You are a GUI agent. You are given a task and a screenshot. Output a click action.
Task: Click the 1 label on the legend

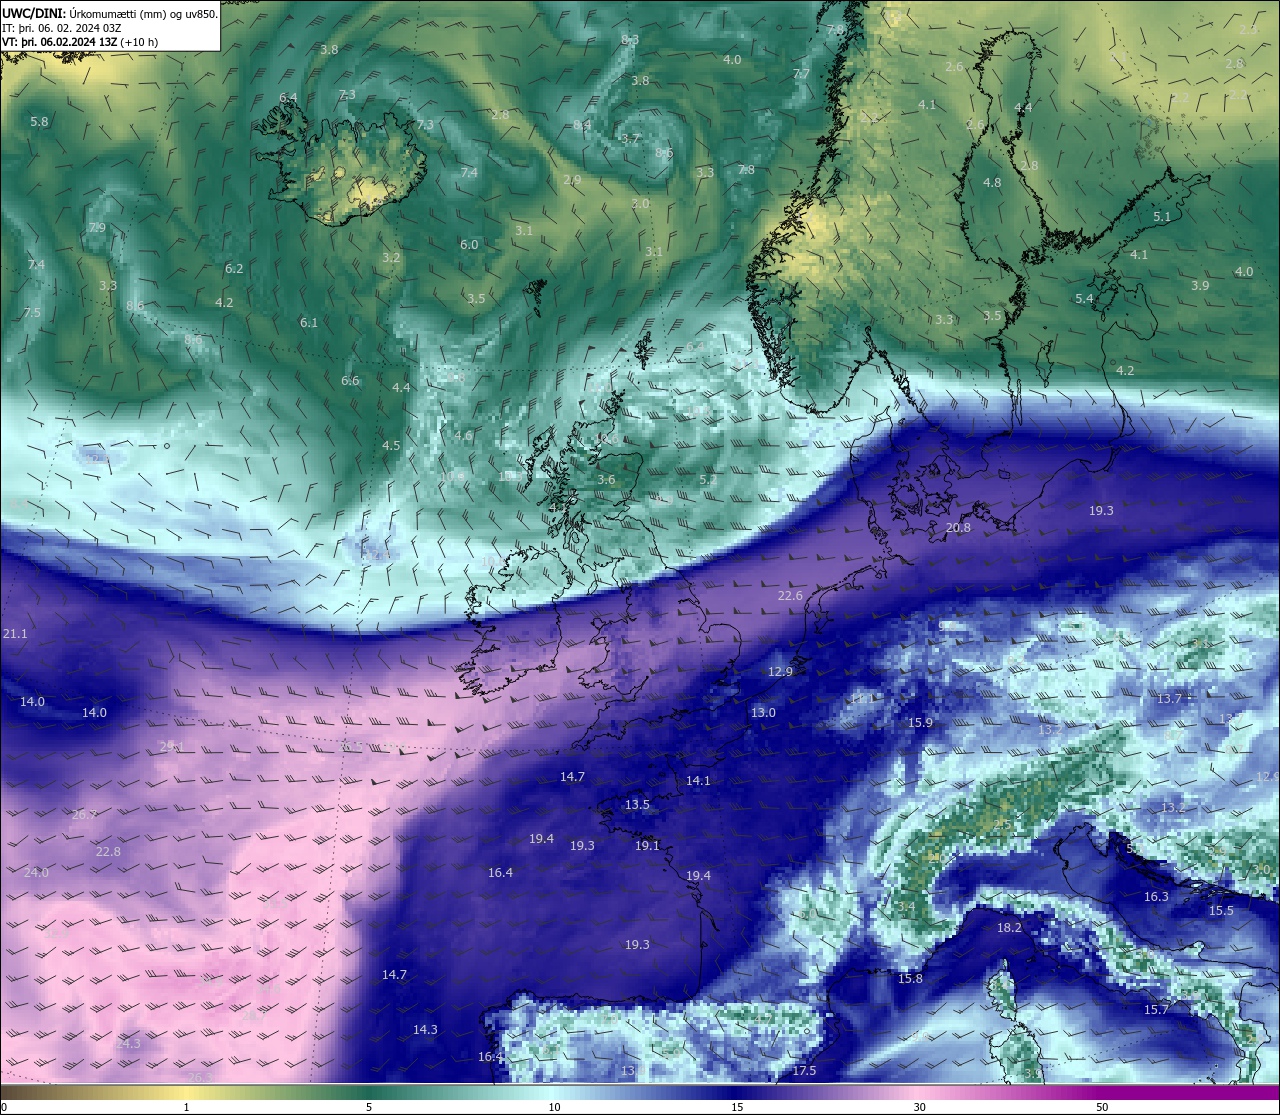tap(186, 1107)
